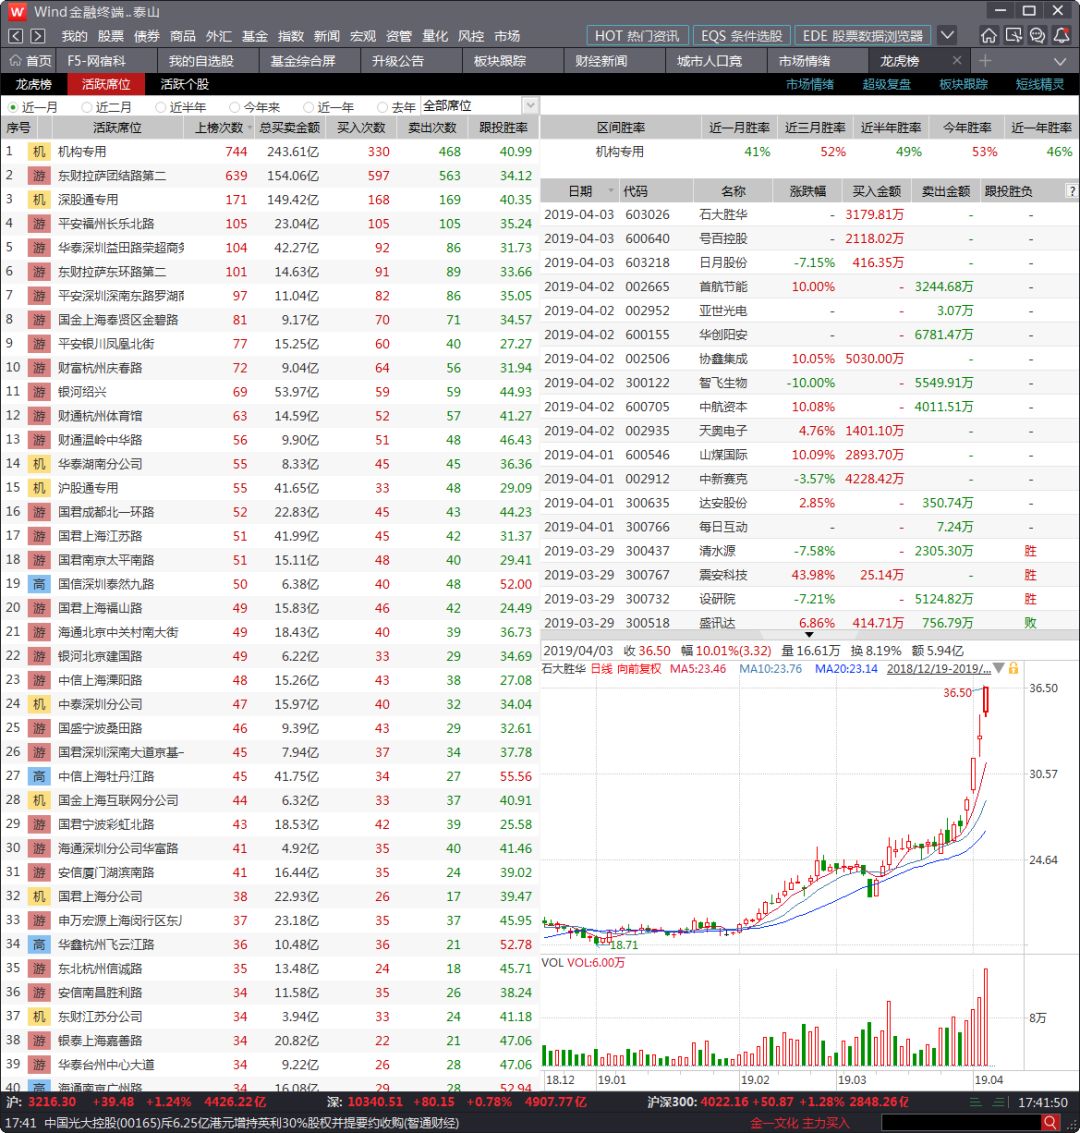Select the 平安银川凤凰北街 seat row
The image size is (1080, 1133).
[x=269, y=344]
